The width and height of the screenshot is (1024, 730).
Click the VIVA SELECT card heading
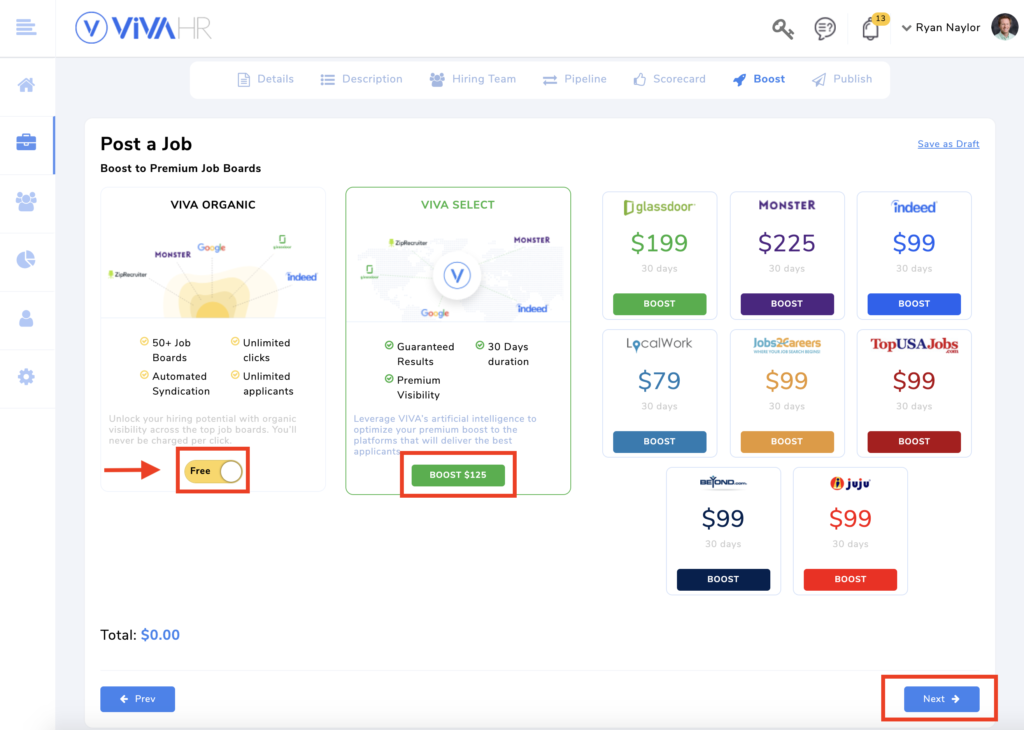click(x=458, y=205)
